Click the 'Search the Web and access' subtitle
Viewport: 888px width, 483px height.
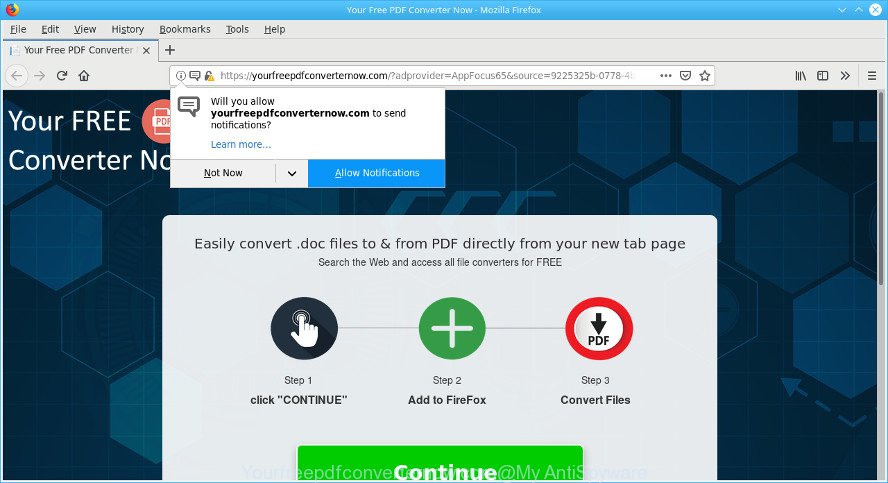440,262
